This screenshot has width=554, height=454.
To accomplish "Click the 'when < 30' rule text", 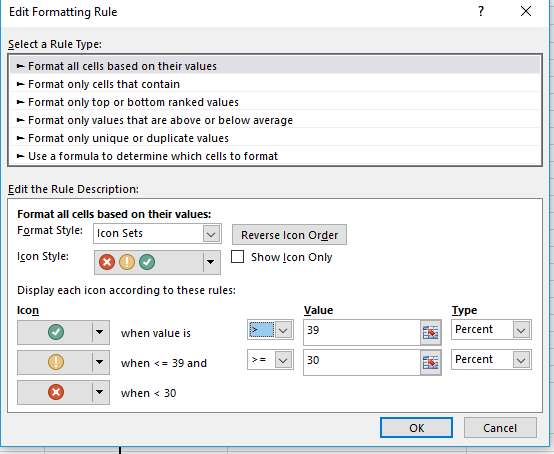I will [x=148, y=393].
